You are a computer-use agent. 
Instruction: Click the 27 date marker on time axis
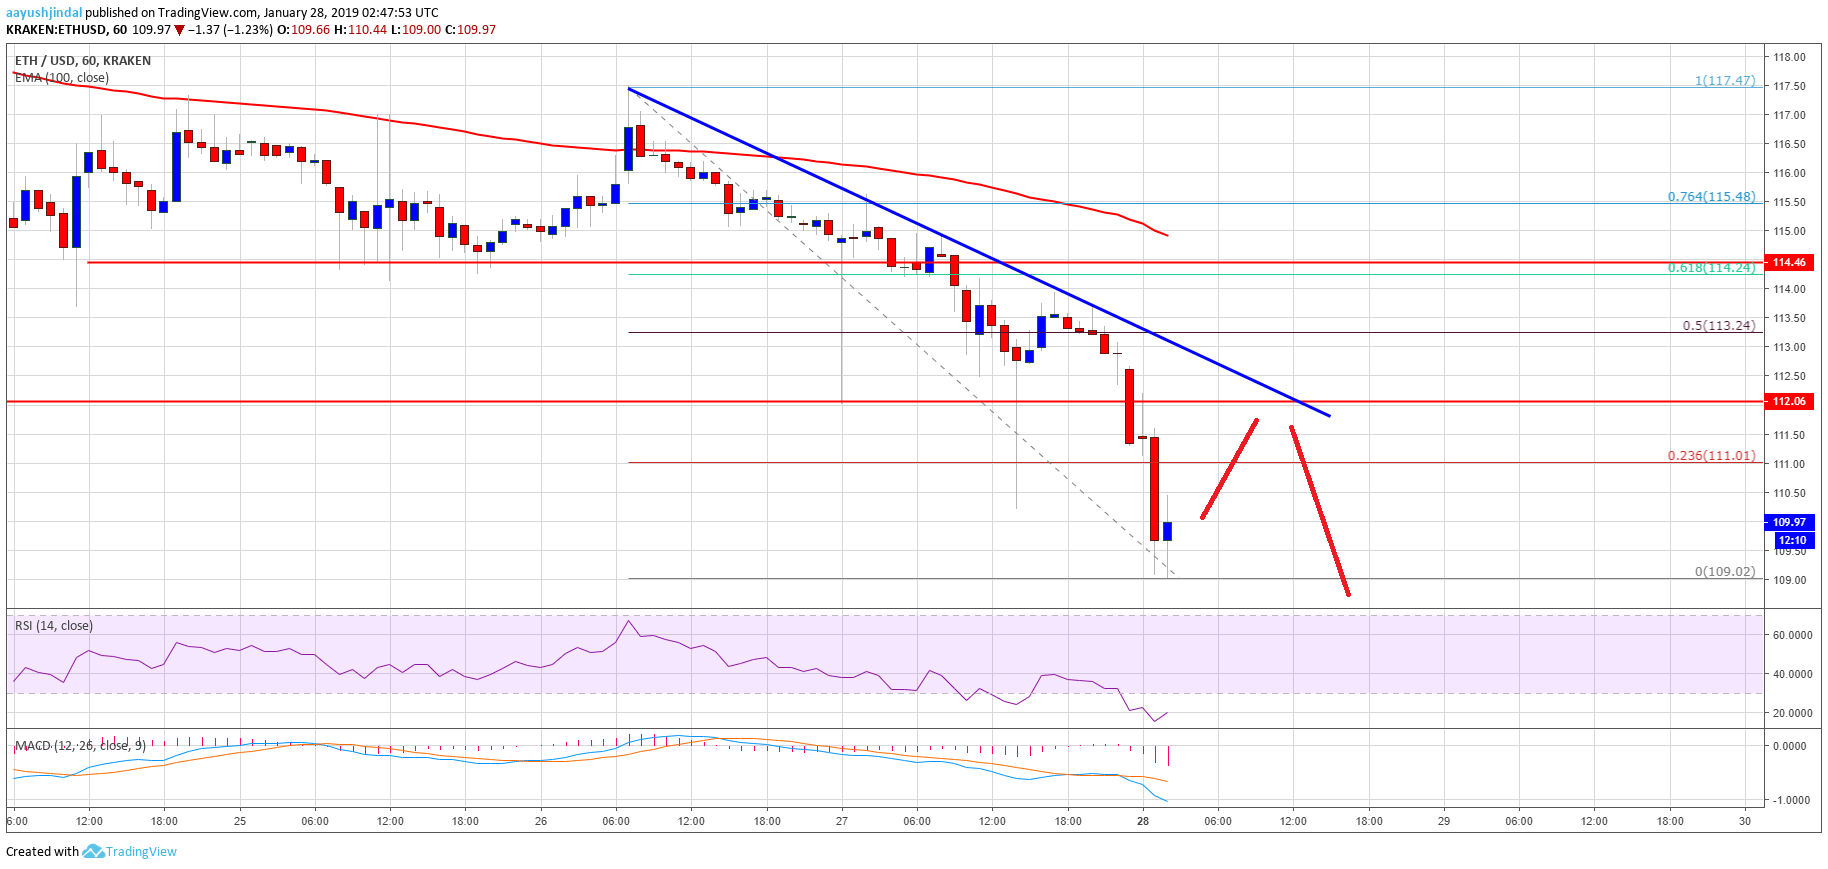pos(842,821)
